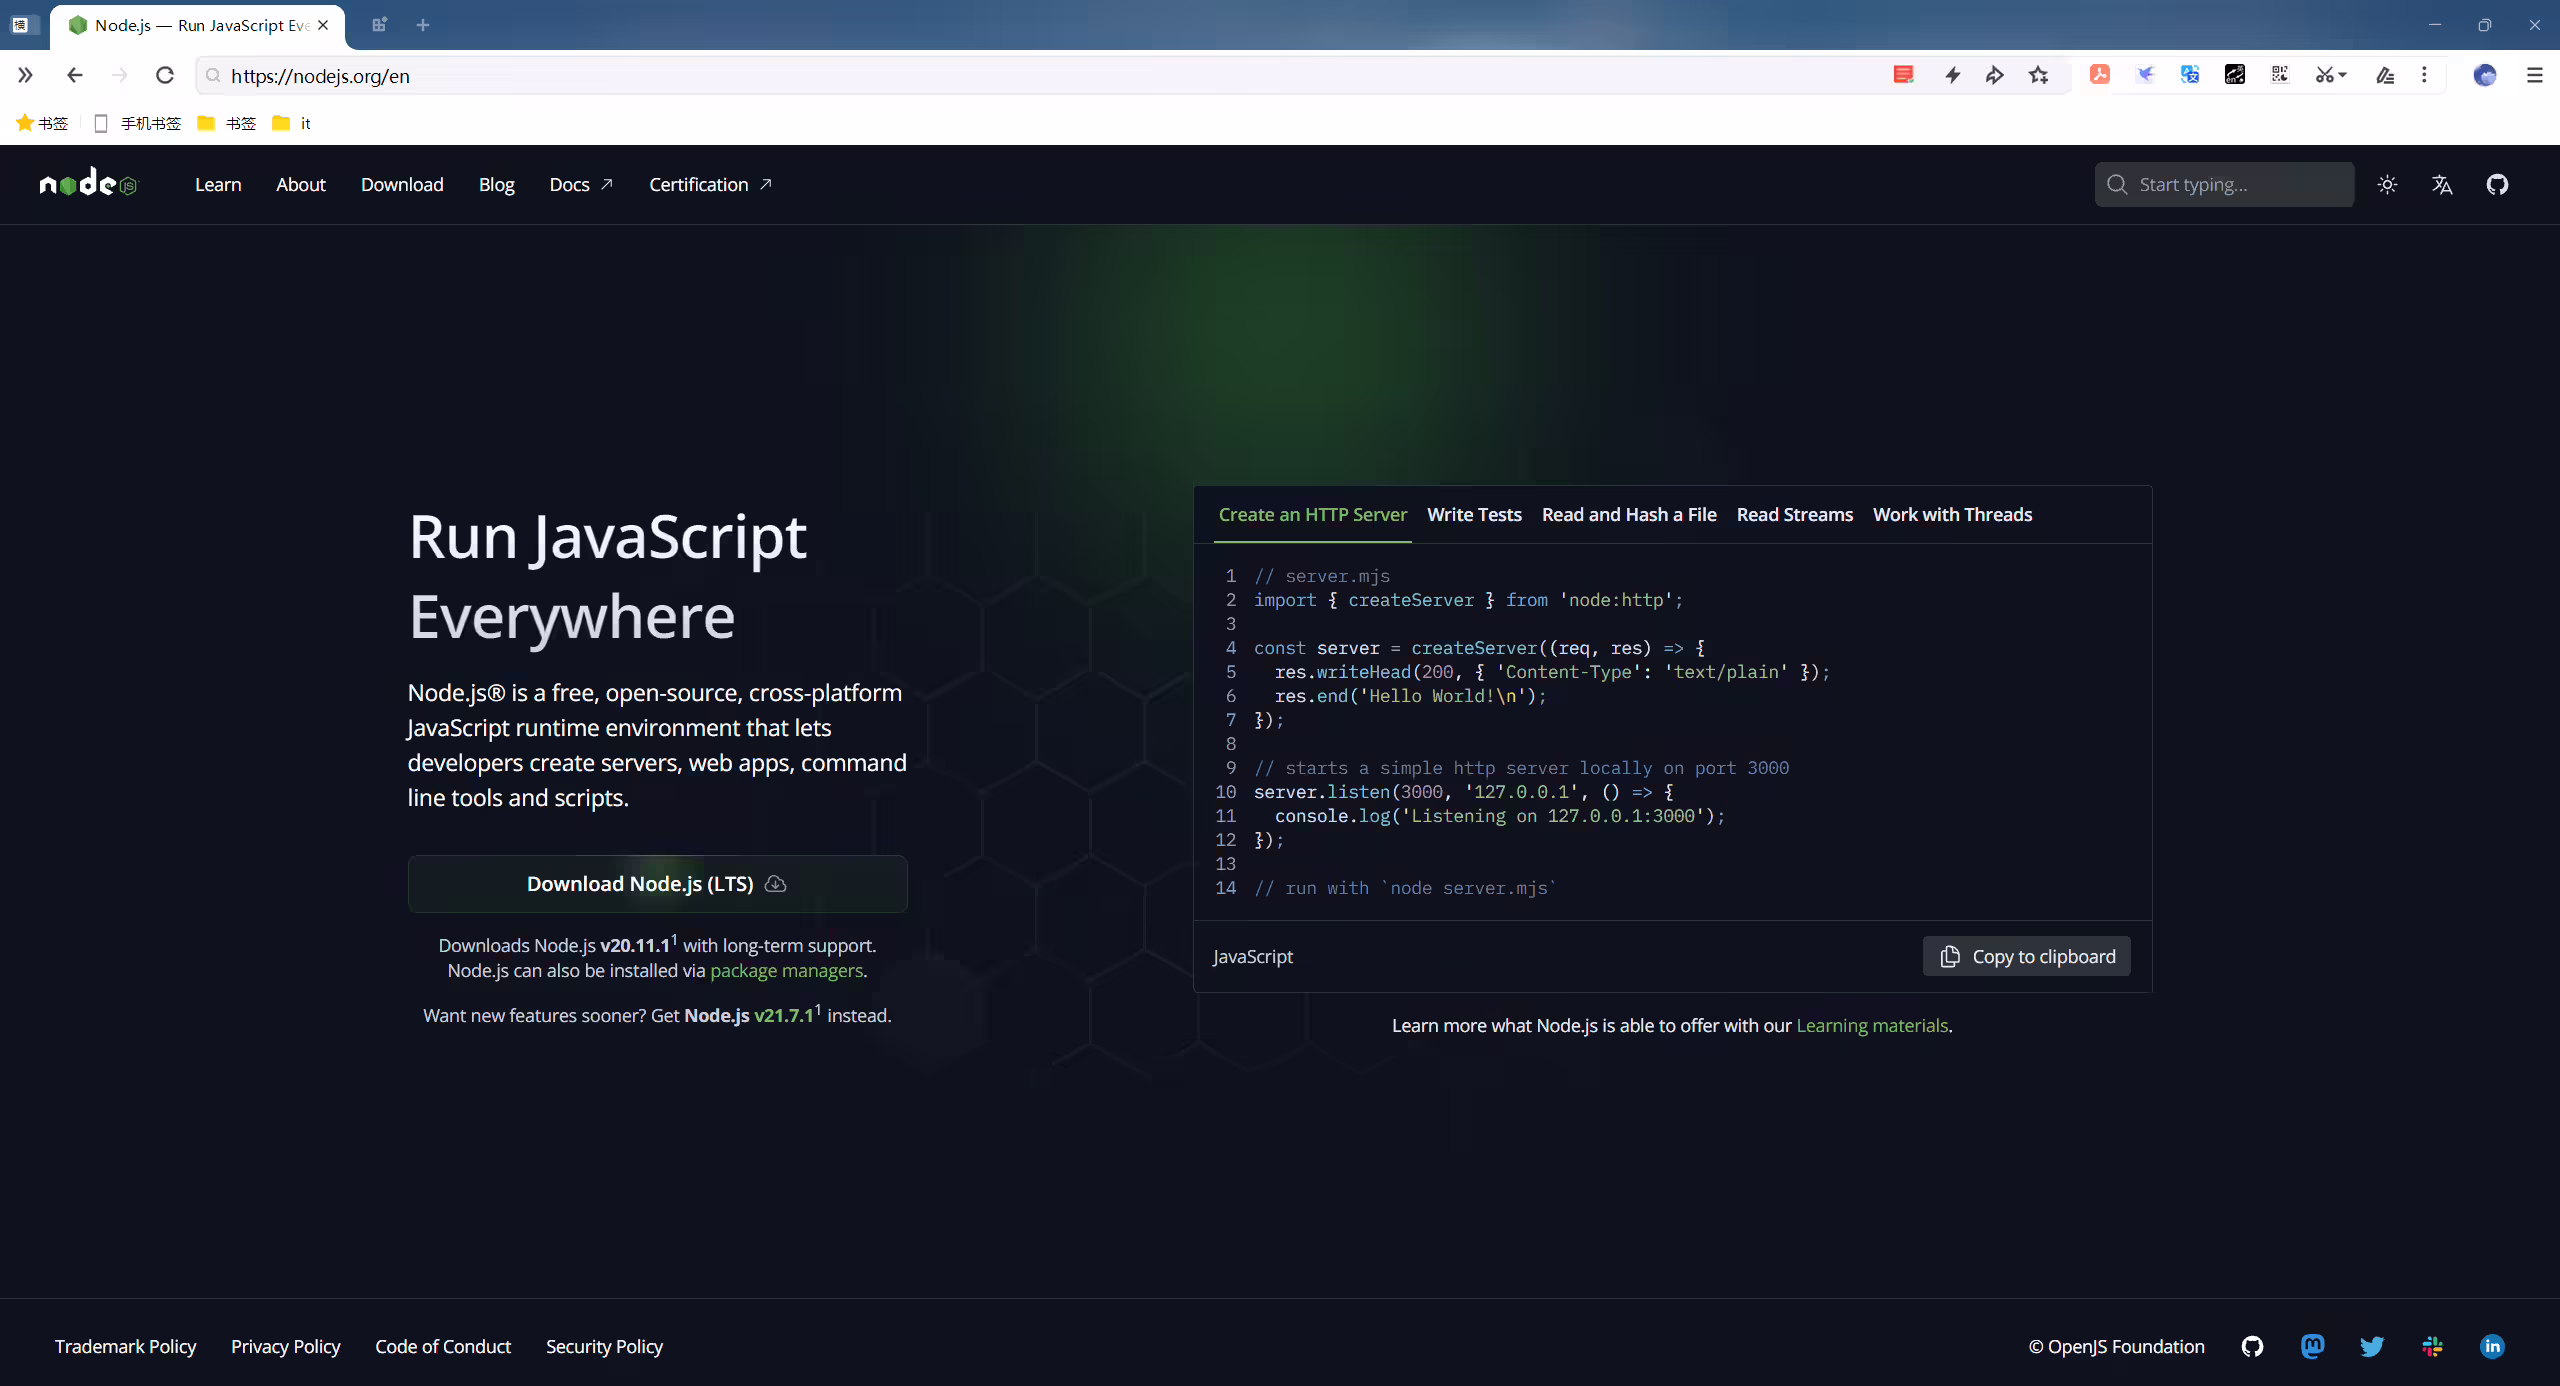Screen dimensions: 2560x1386
Task: Open the red reader note icon in the address bar
Action: point(1903,75)
